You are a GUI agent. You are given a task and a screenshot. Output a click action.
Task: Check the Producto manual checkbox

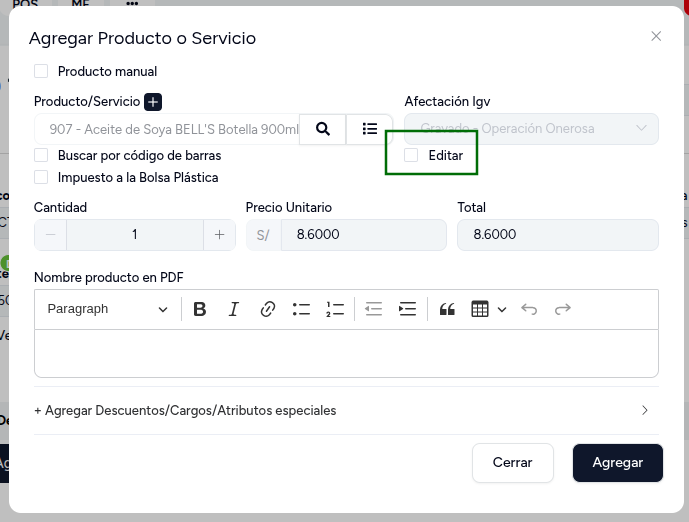tap(41, 71)
